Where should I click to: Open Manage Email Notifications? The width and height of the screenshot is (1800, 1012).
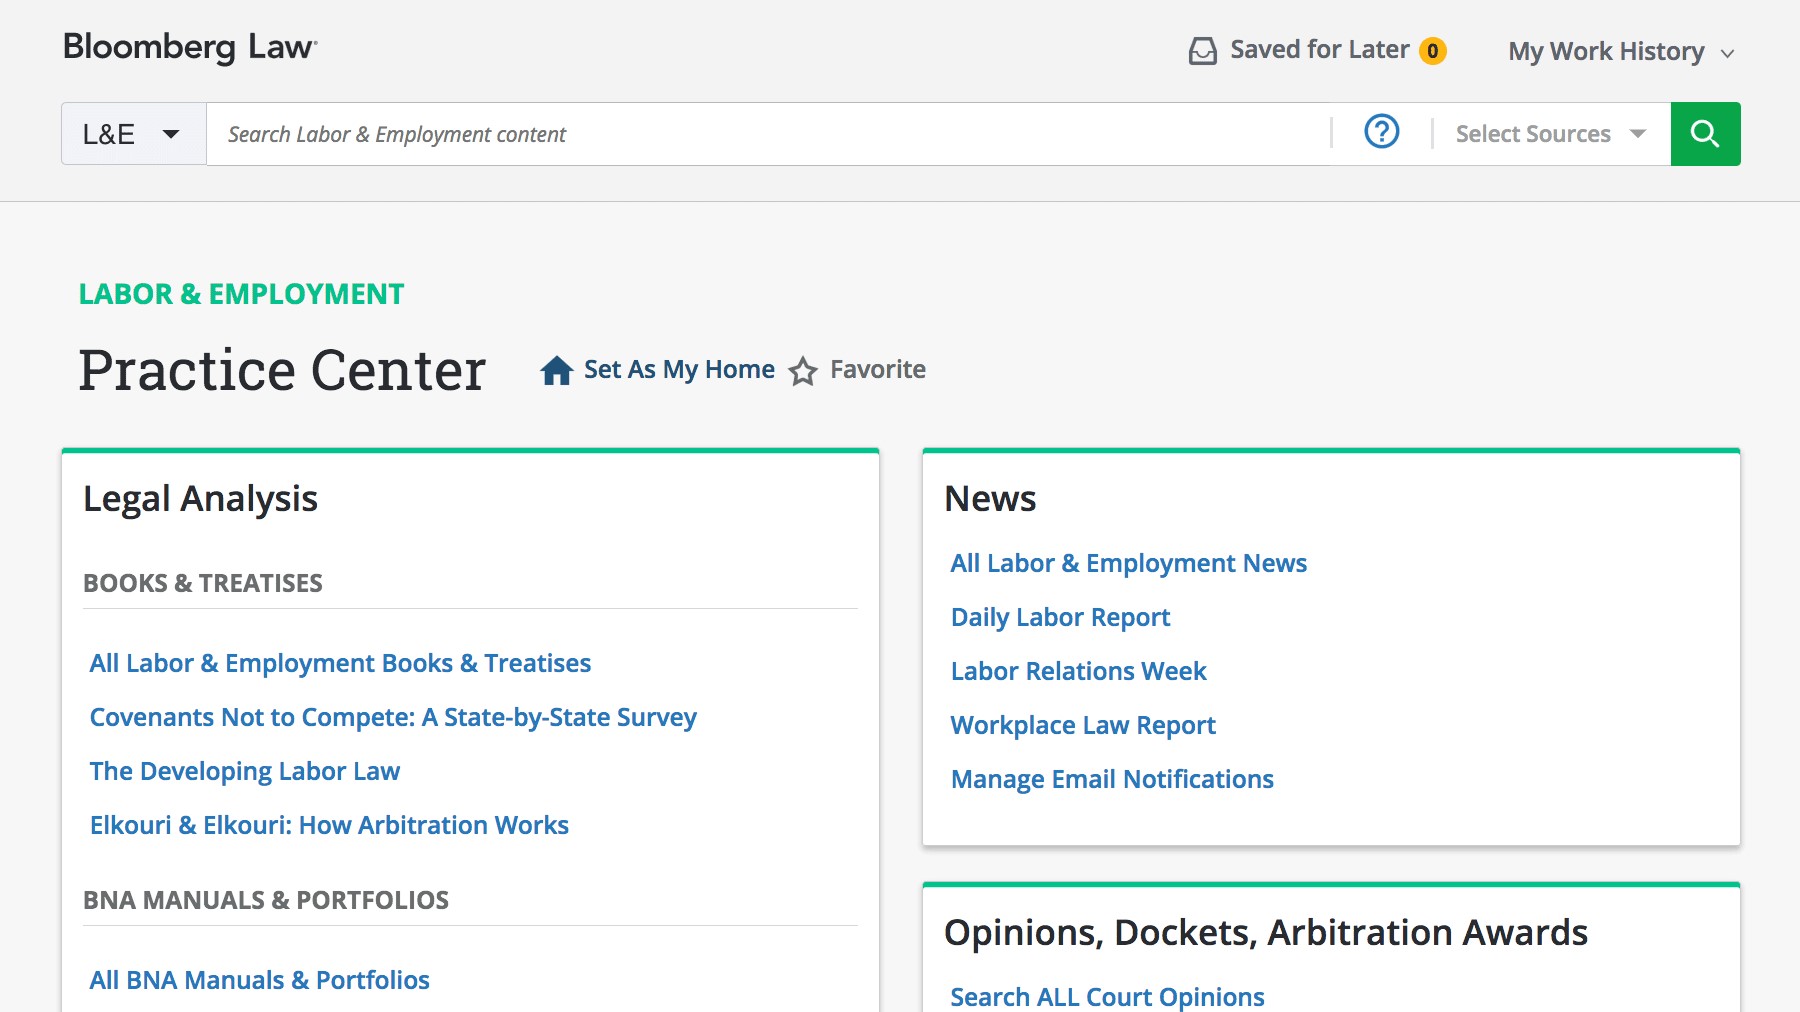click(x=1112, y=779)
